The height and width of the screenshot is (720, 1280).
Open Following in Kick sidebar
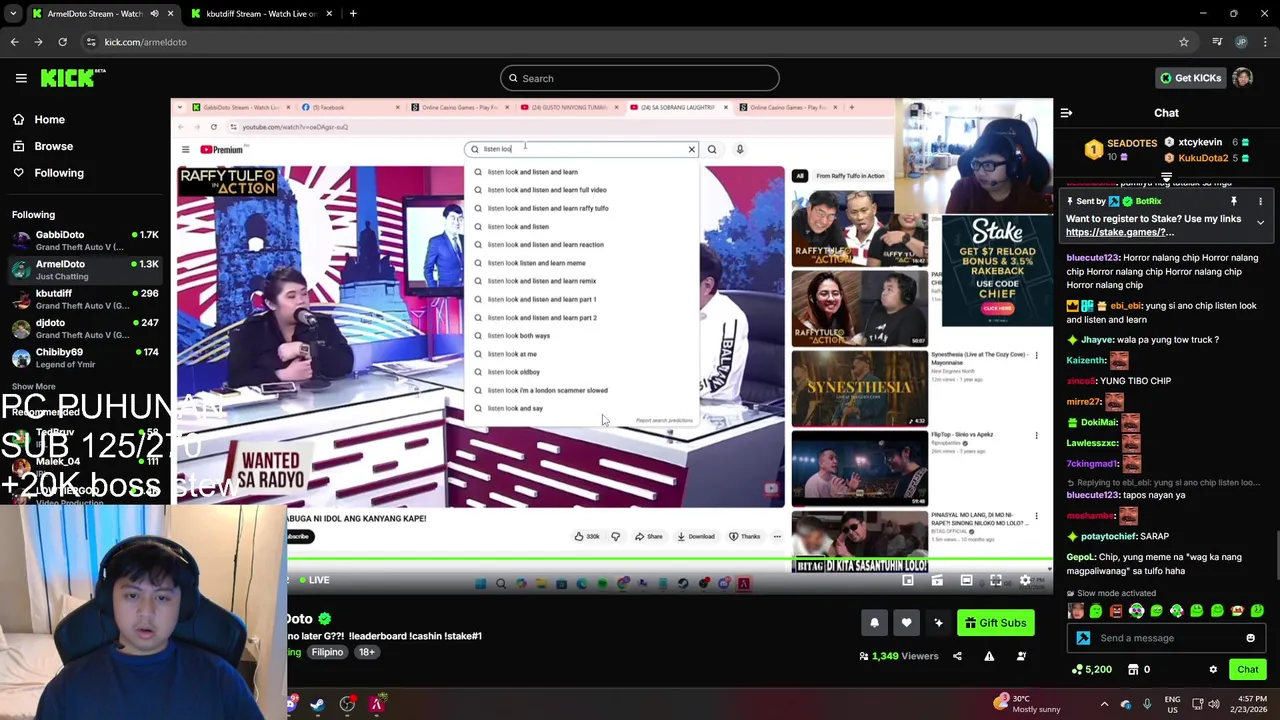tap(48, 173)
